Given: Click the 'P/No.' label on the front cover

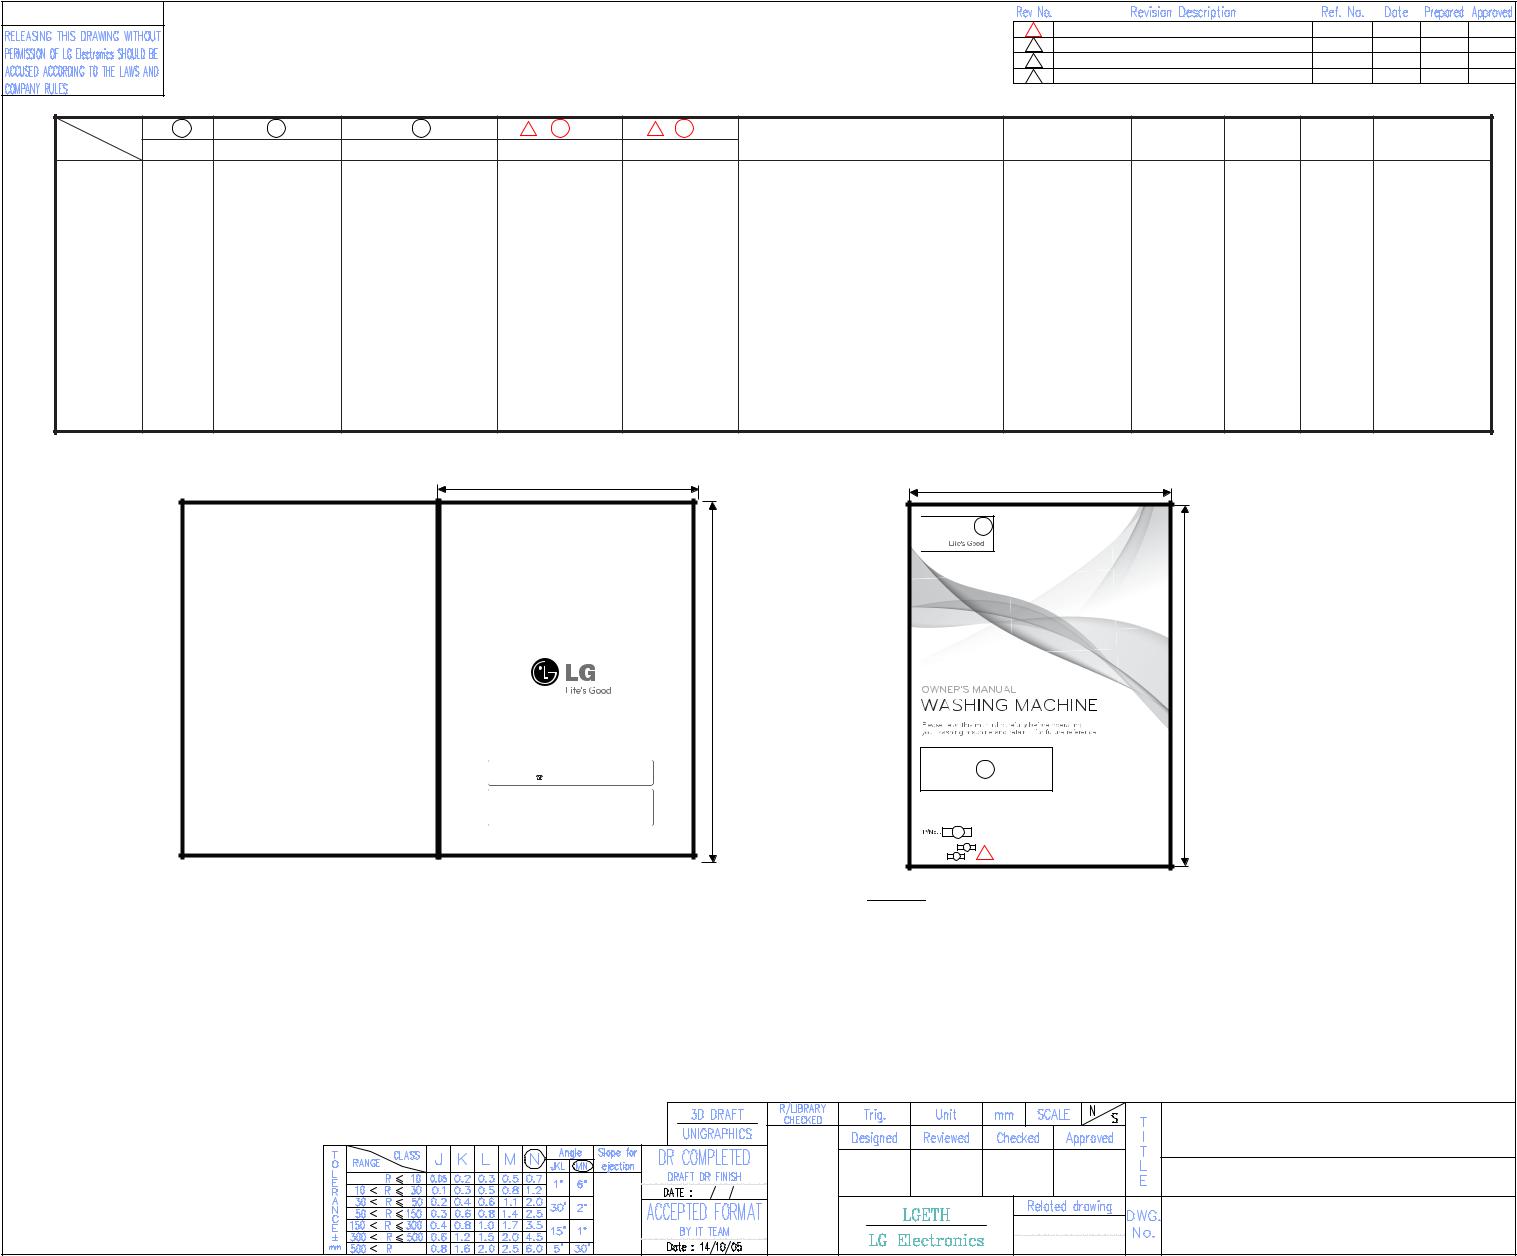Looking at the screenshot, I should point(930,832).
